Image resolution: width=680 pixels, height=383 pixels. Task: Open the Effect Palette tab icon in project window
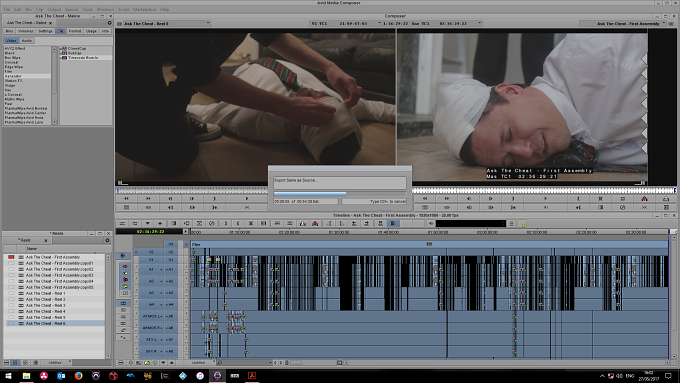click(60, 31)
